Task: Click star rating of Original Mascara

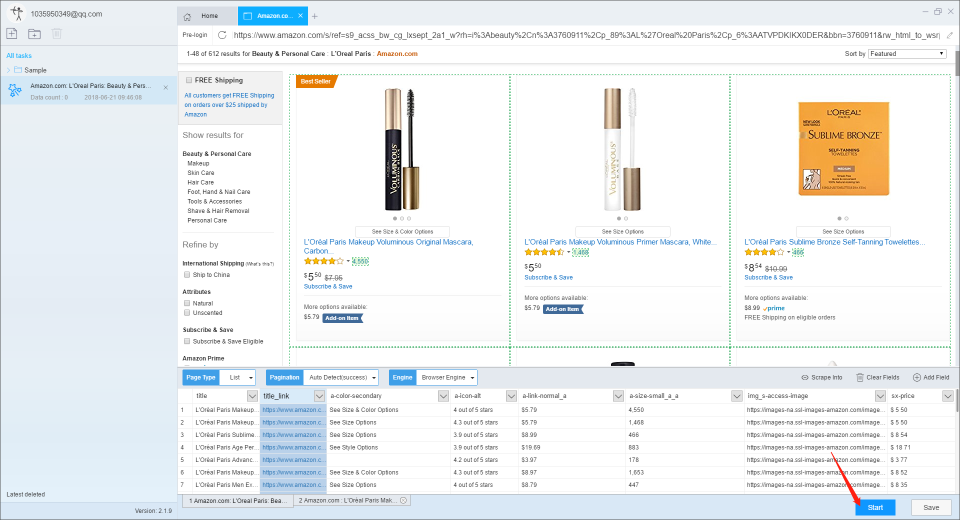Action: [324, 261]
